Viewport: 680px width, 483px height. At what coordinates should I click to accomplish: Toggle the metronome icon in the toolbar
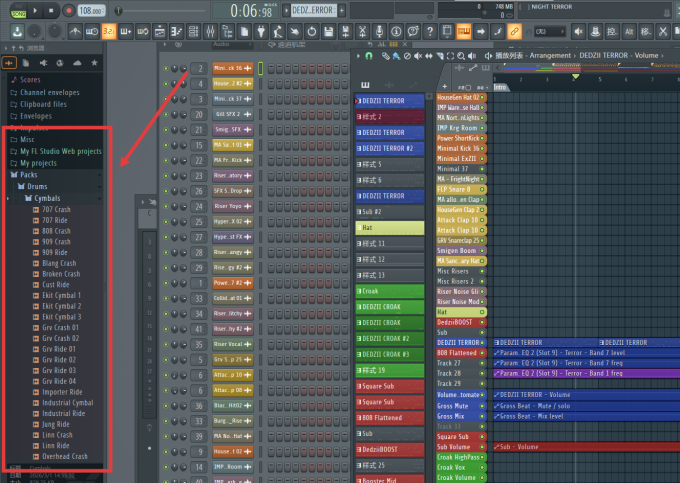[75, 31]
